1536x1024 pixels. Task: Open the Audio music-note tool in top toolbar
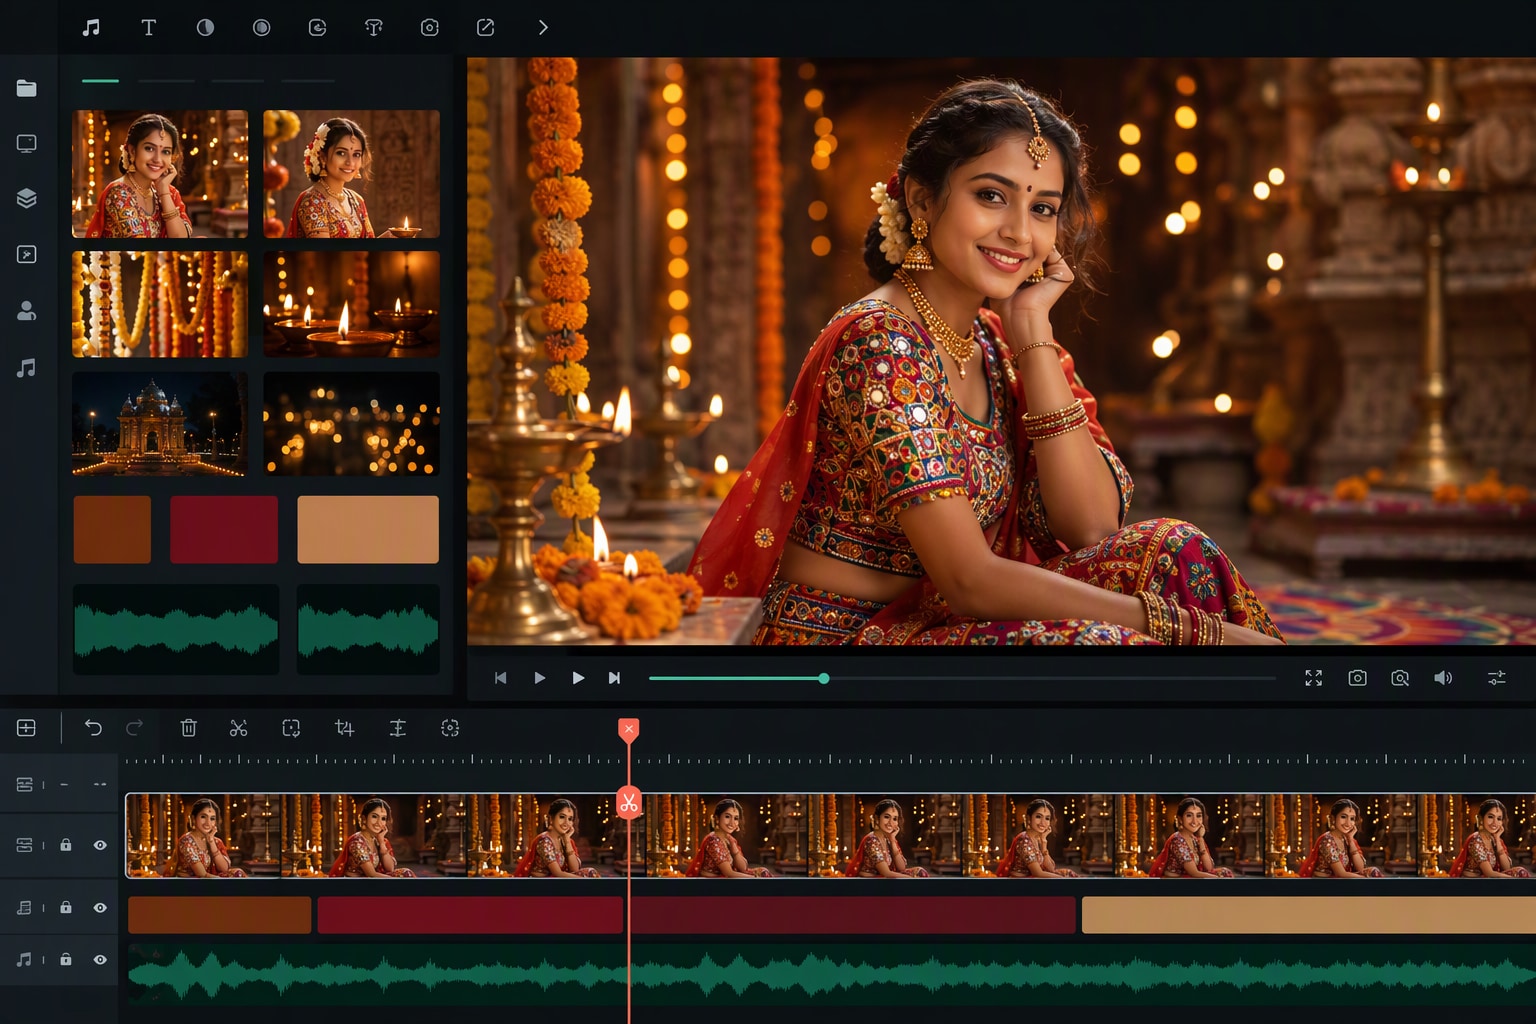coord(91,27)
